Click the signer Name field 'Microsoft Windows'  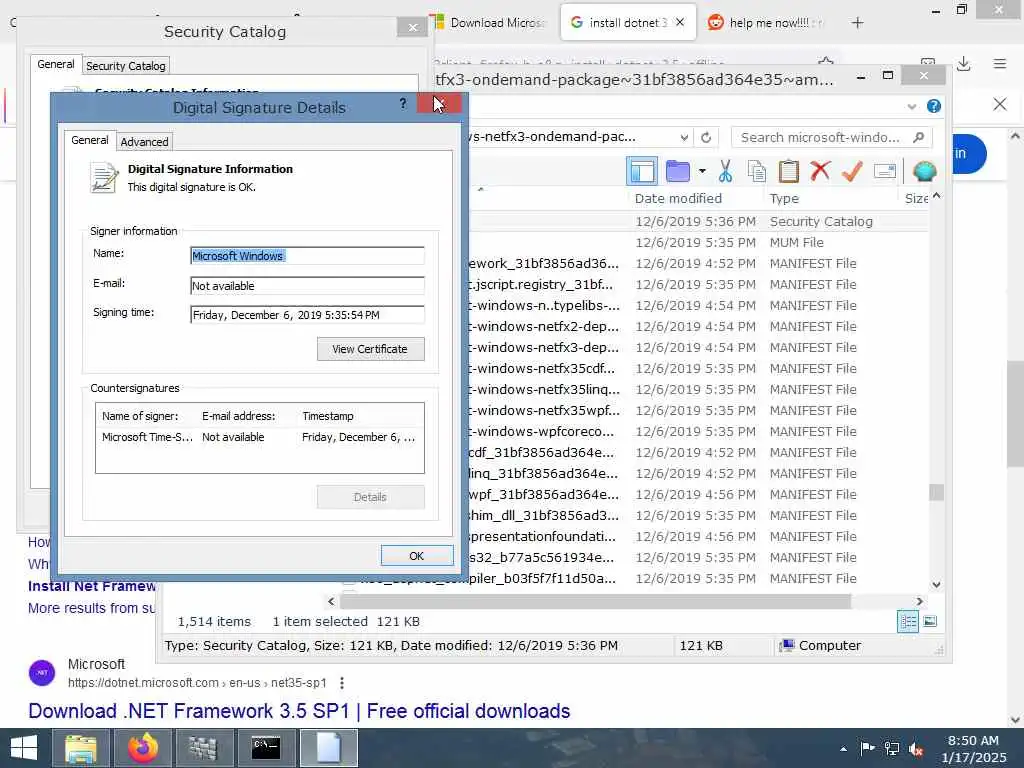(307, 256)
